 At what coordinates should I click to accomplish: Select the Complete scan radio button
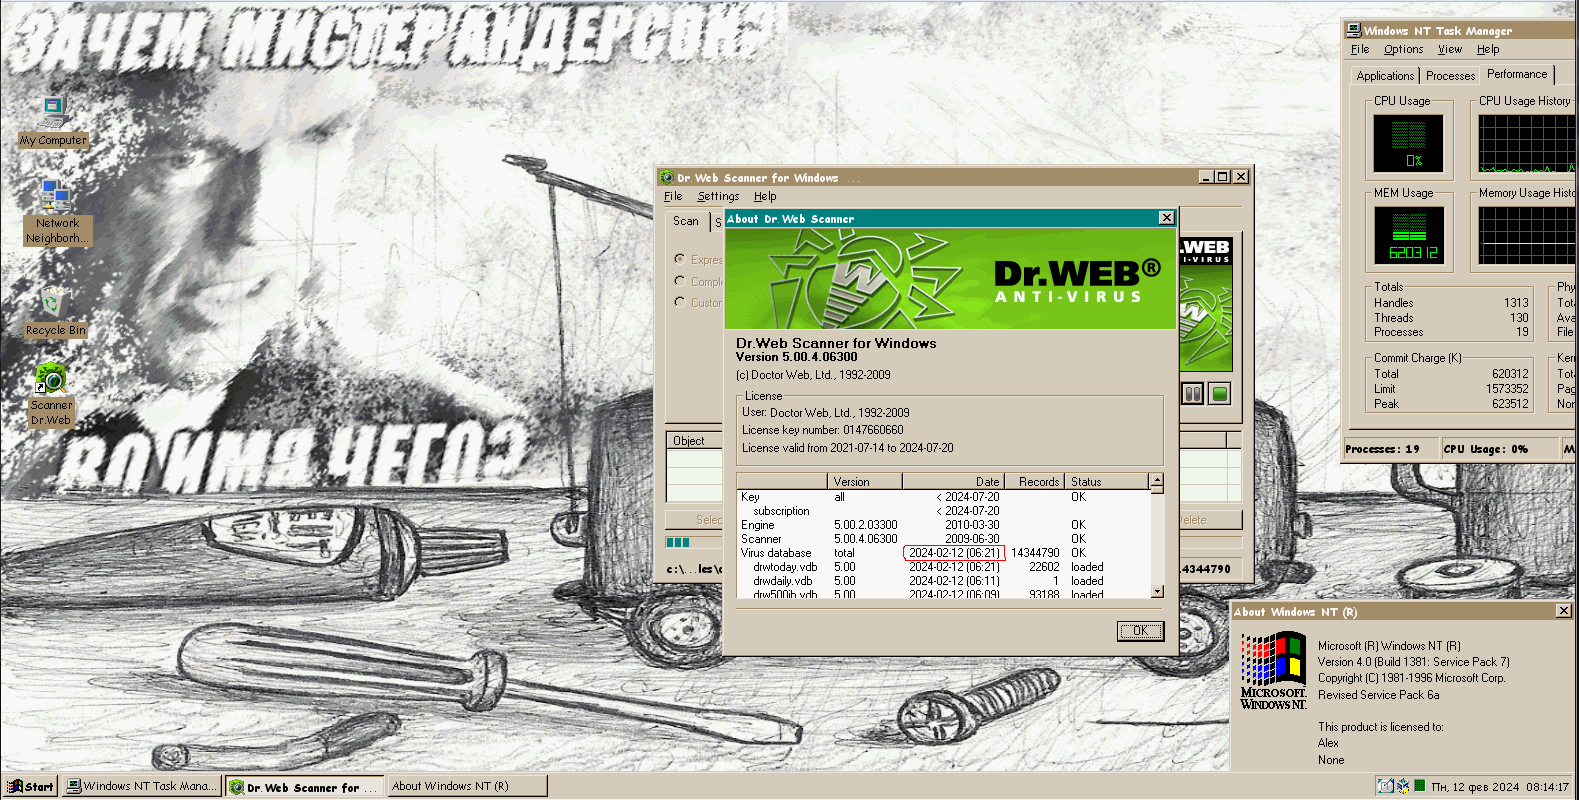point(680,281)
